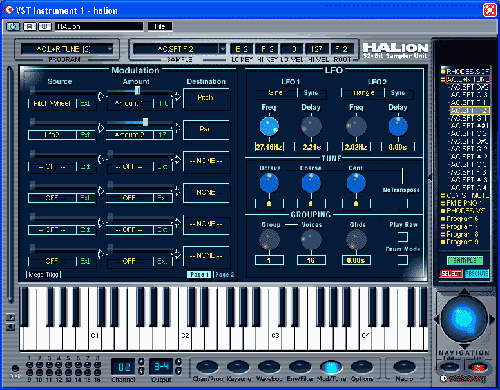This screenshot has height=390, width=500.
Task: Toggle Mod Wheel source Bal button
Action: click(85, 104)
